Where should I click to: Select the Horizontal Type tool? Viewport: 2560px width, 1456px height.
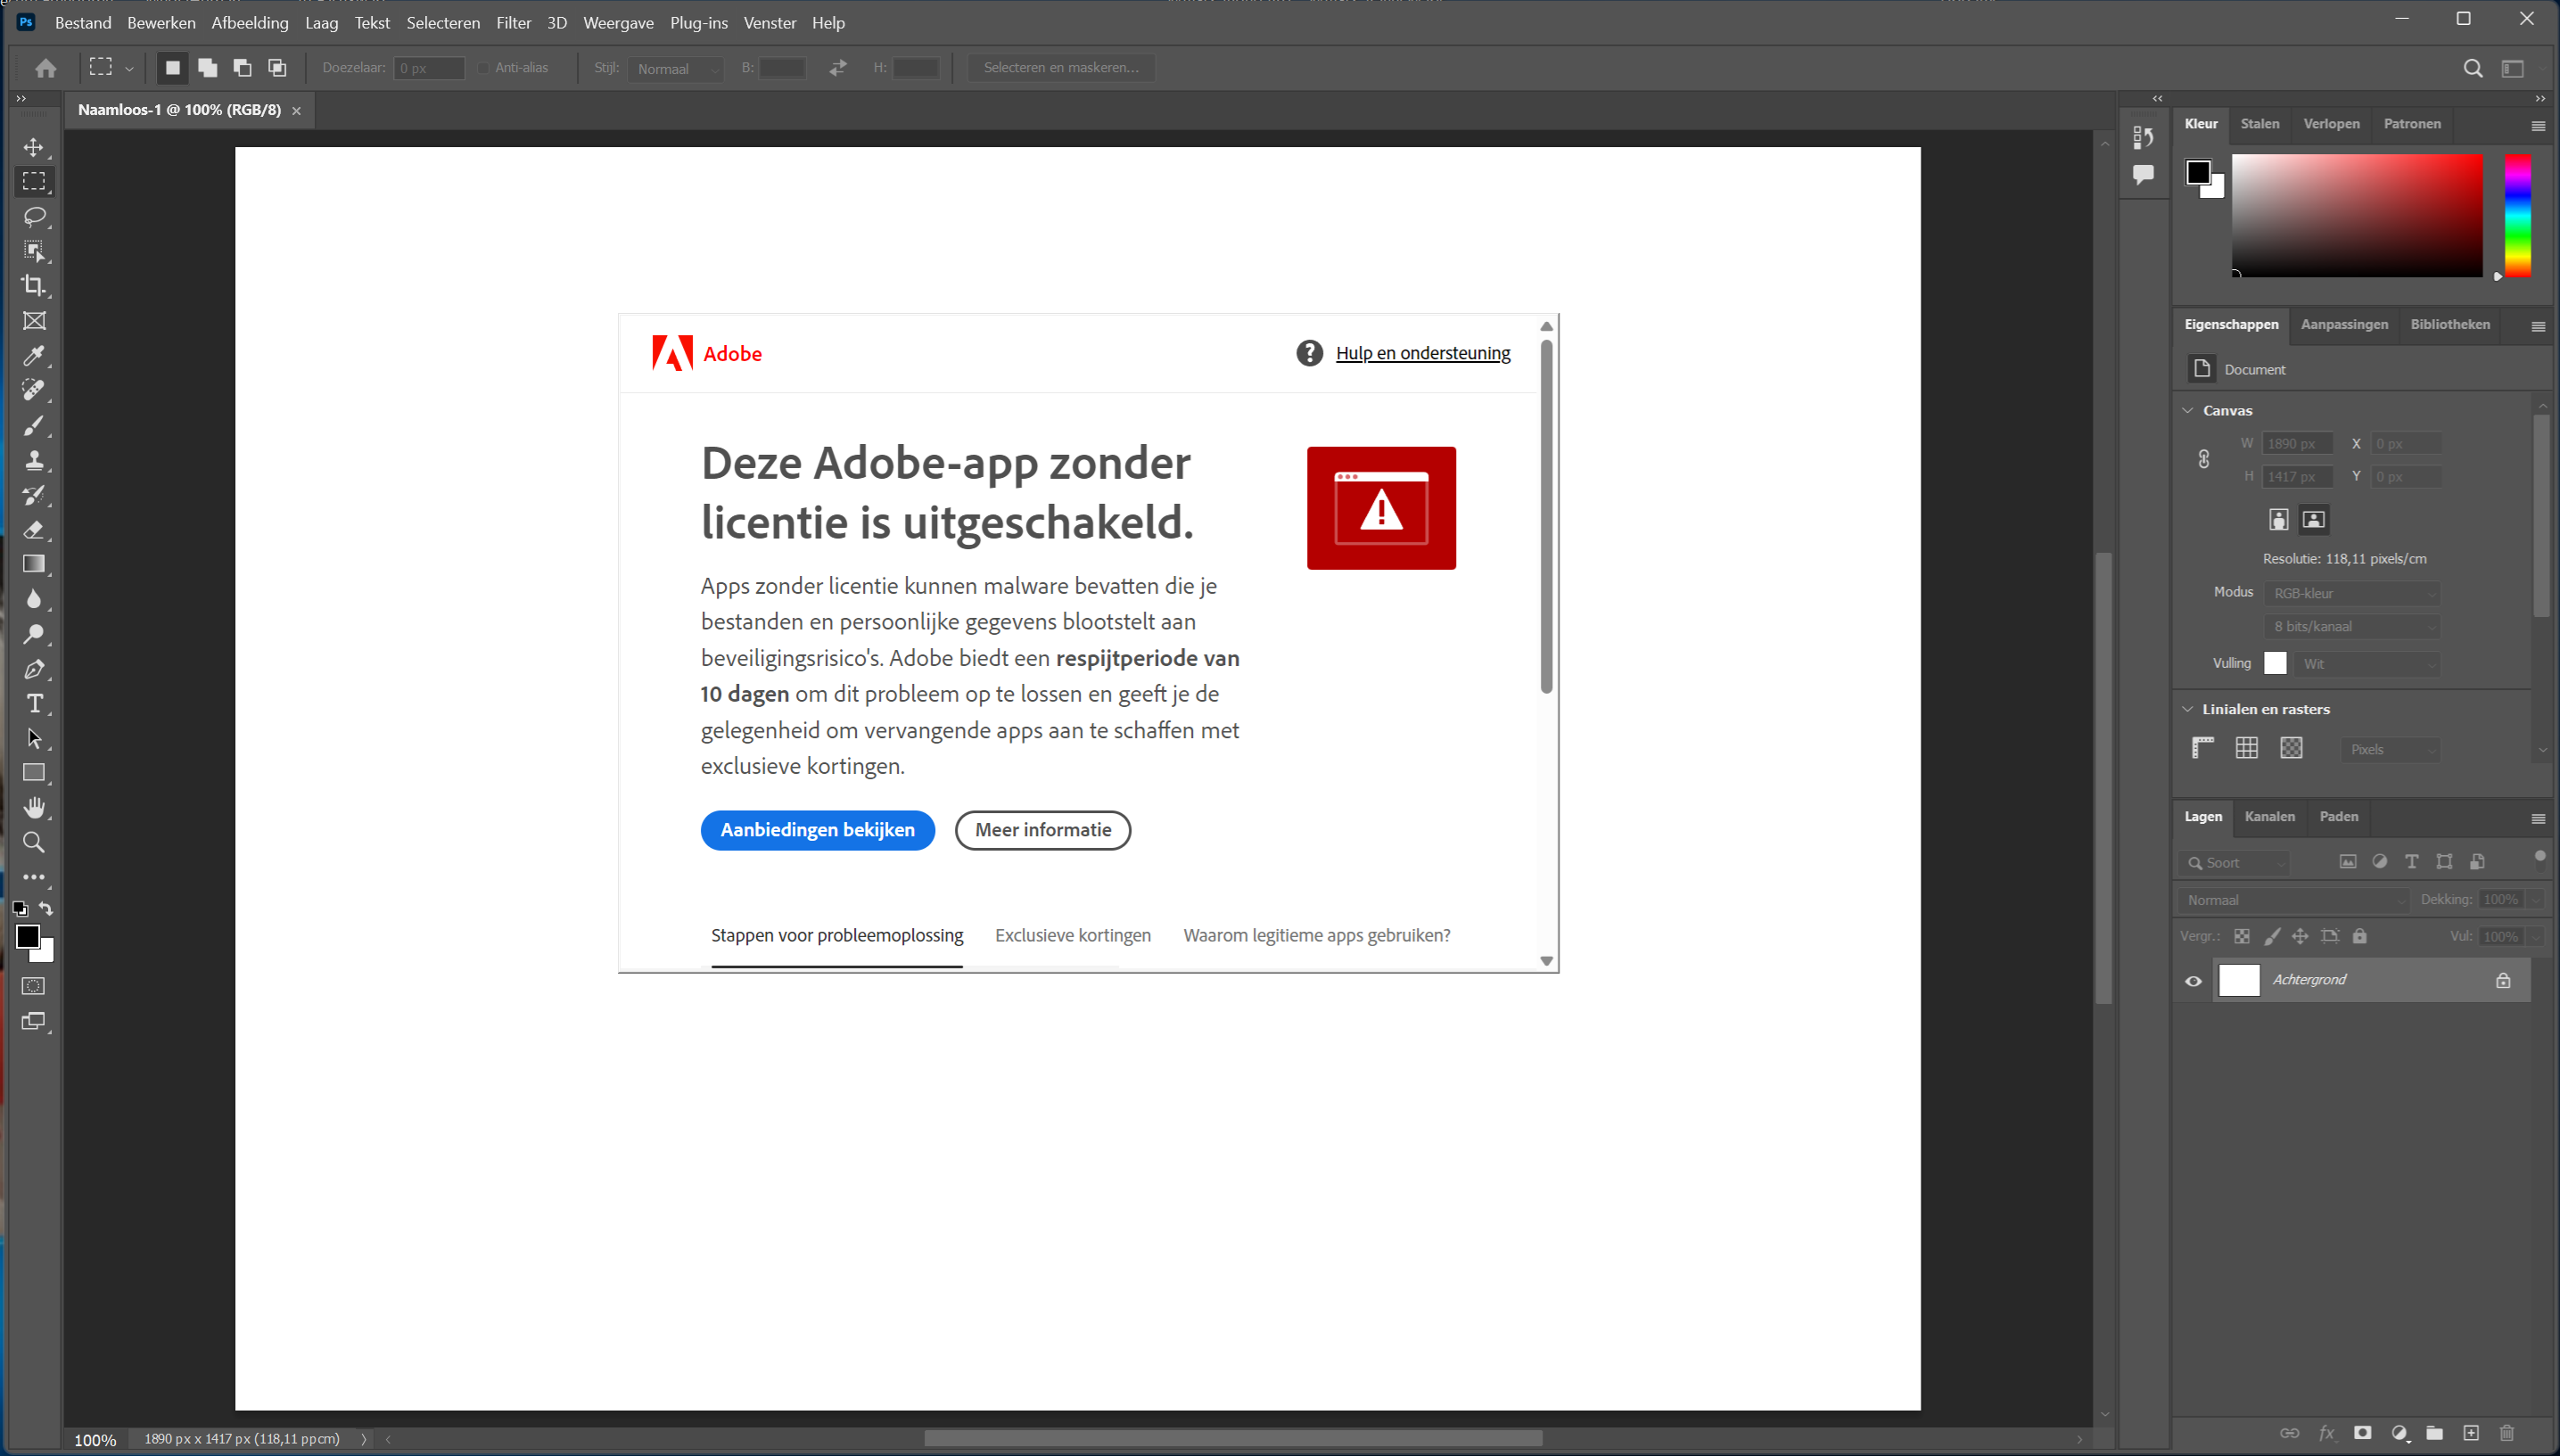click(x=34, y=704)
